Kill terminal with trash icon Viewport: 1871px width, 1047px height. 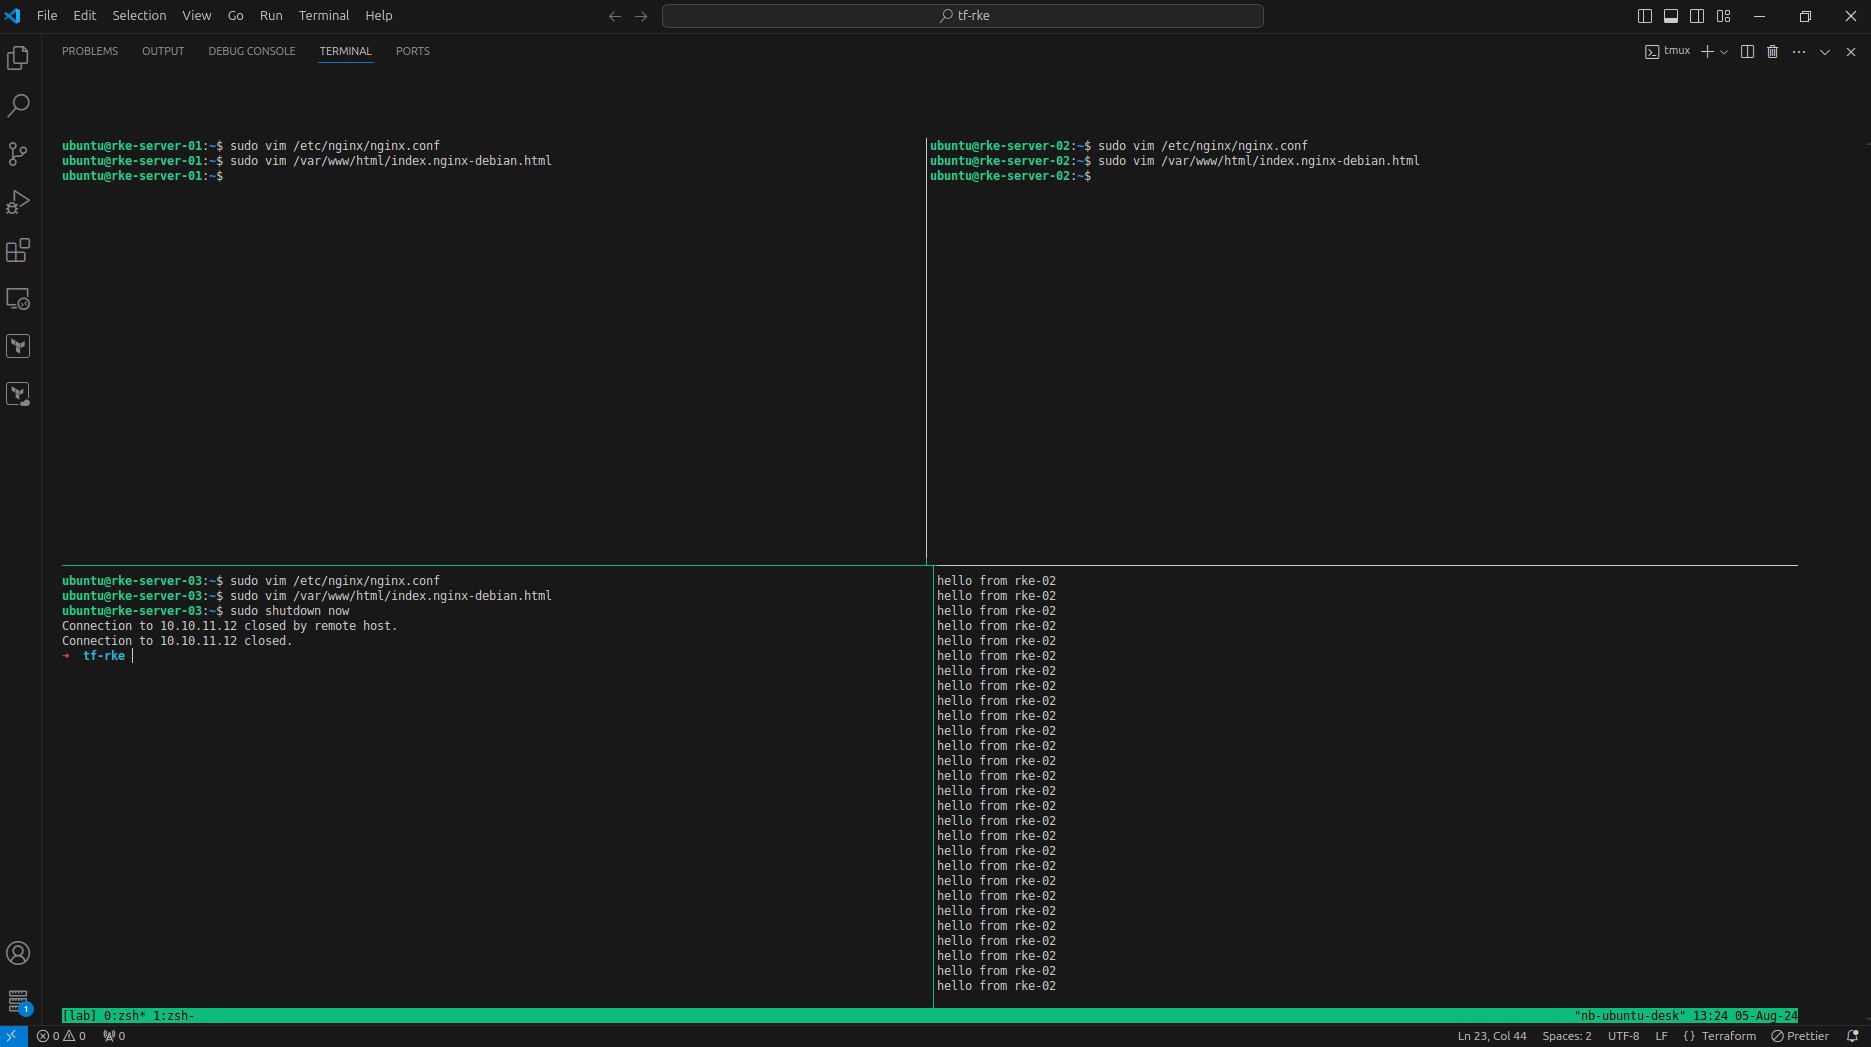[x=1773, y=52]
